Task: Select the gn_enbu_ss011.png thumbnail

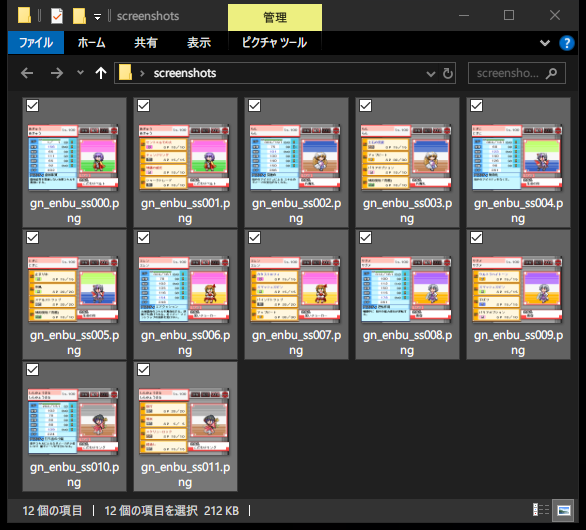Action: [x=184, y=421]
